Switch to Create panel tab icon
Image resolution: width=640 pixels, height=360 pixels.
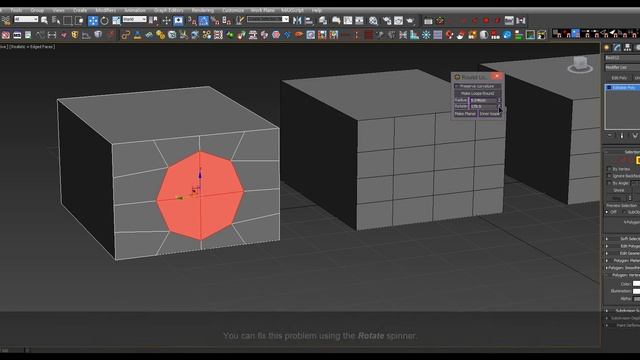coord(607,48)
